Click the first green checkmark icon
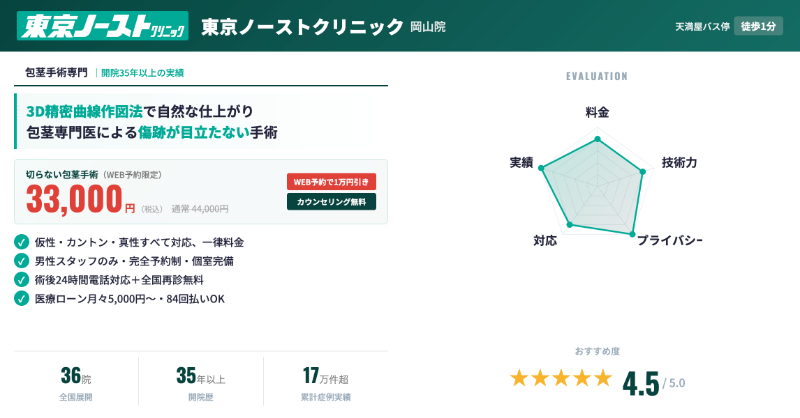Screen dimensions: 800x418 coord(22,242)
